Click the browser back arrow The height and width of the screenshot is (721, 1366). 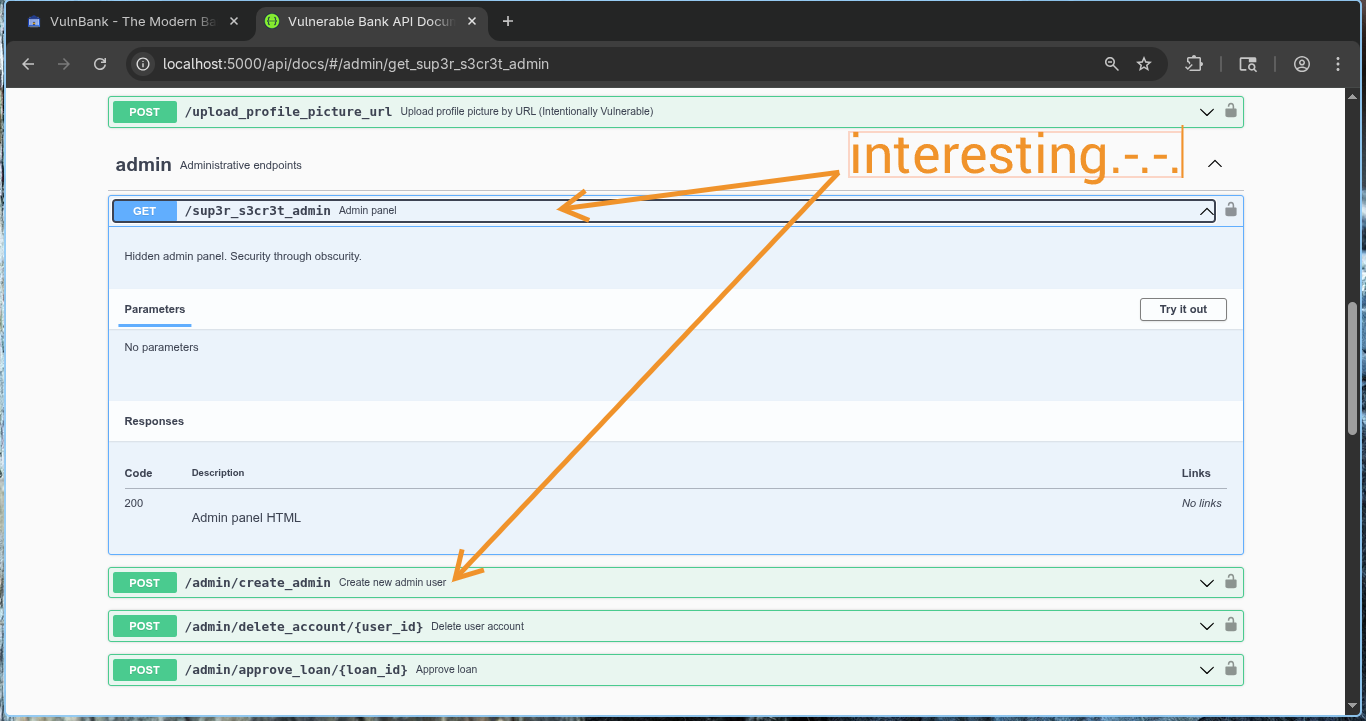click(28, 64)
